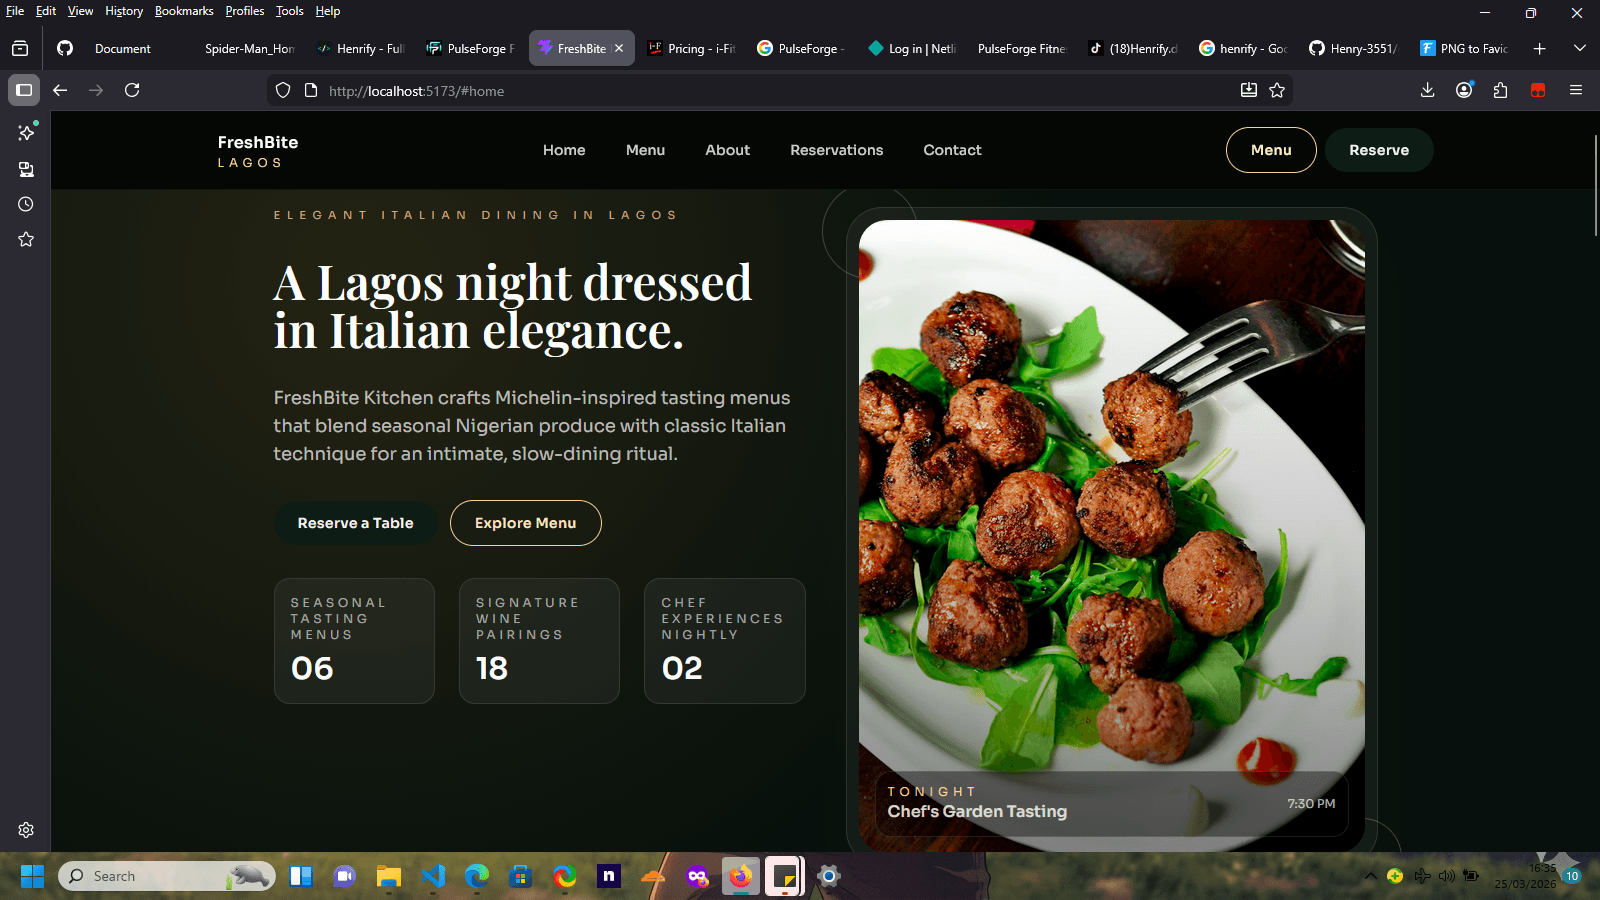Viewport: 1600px width, 900px height.
Task: Go to Home in site navigation
Action: pos(564,150)
